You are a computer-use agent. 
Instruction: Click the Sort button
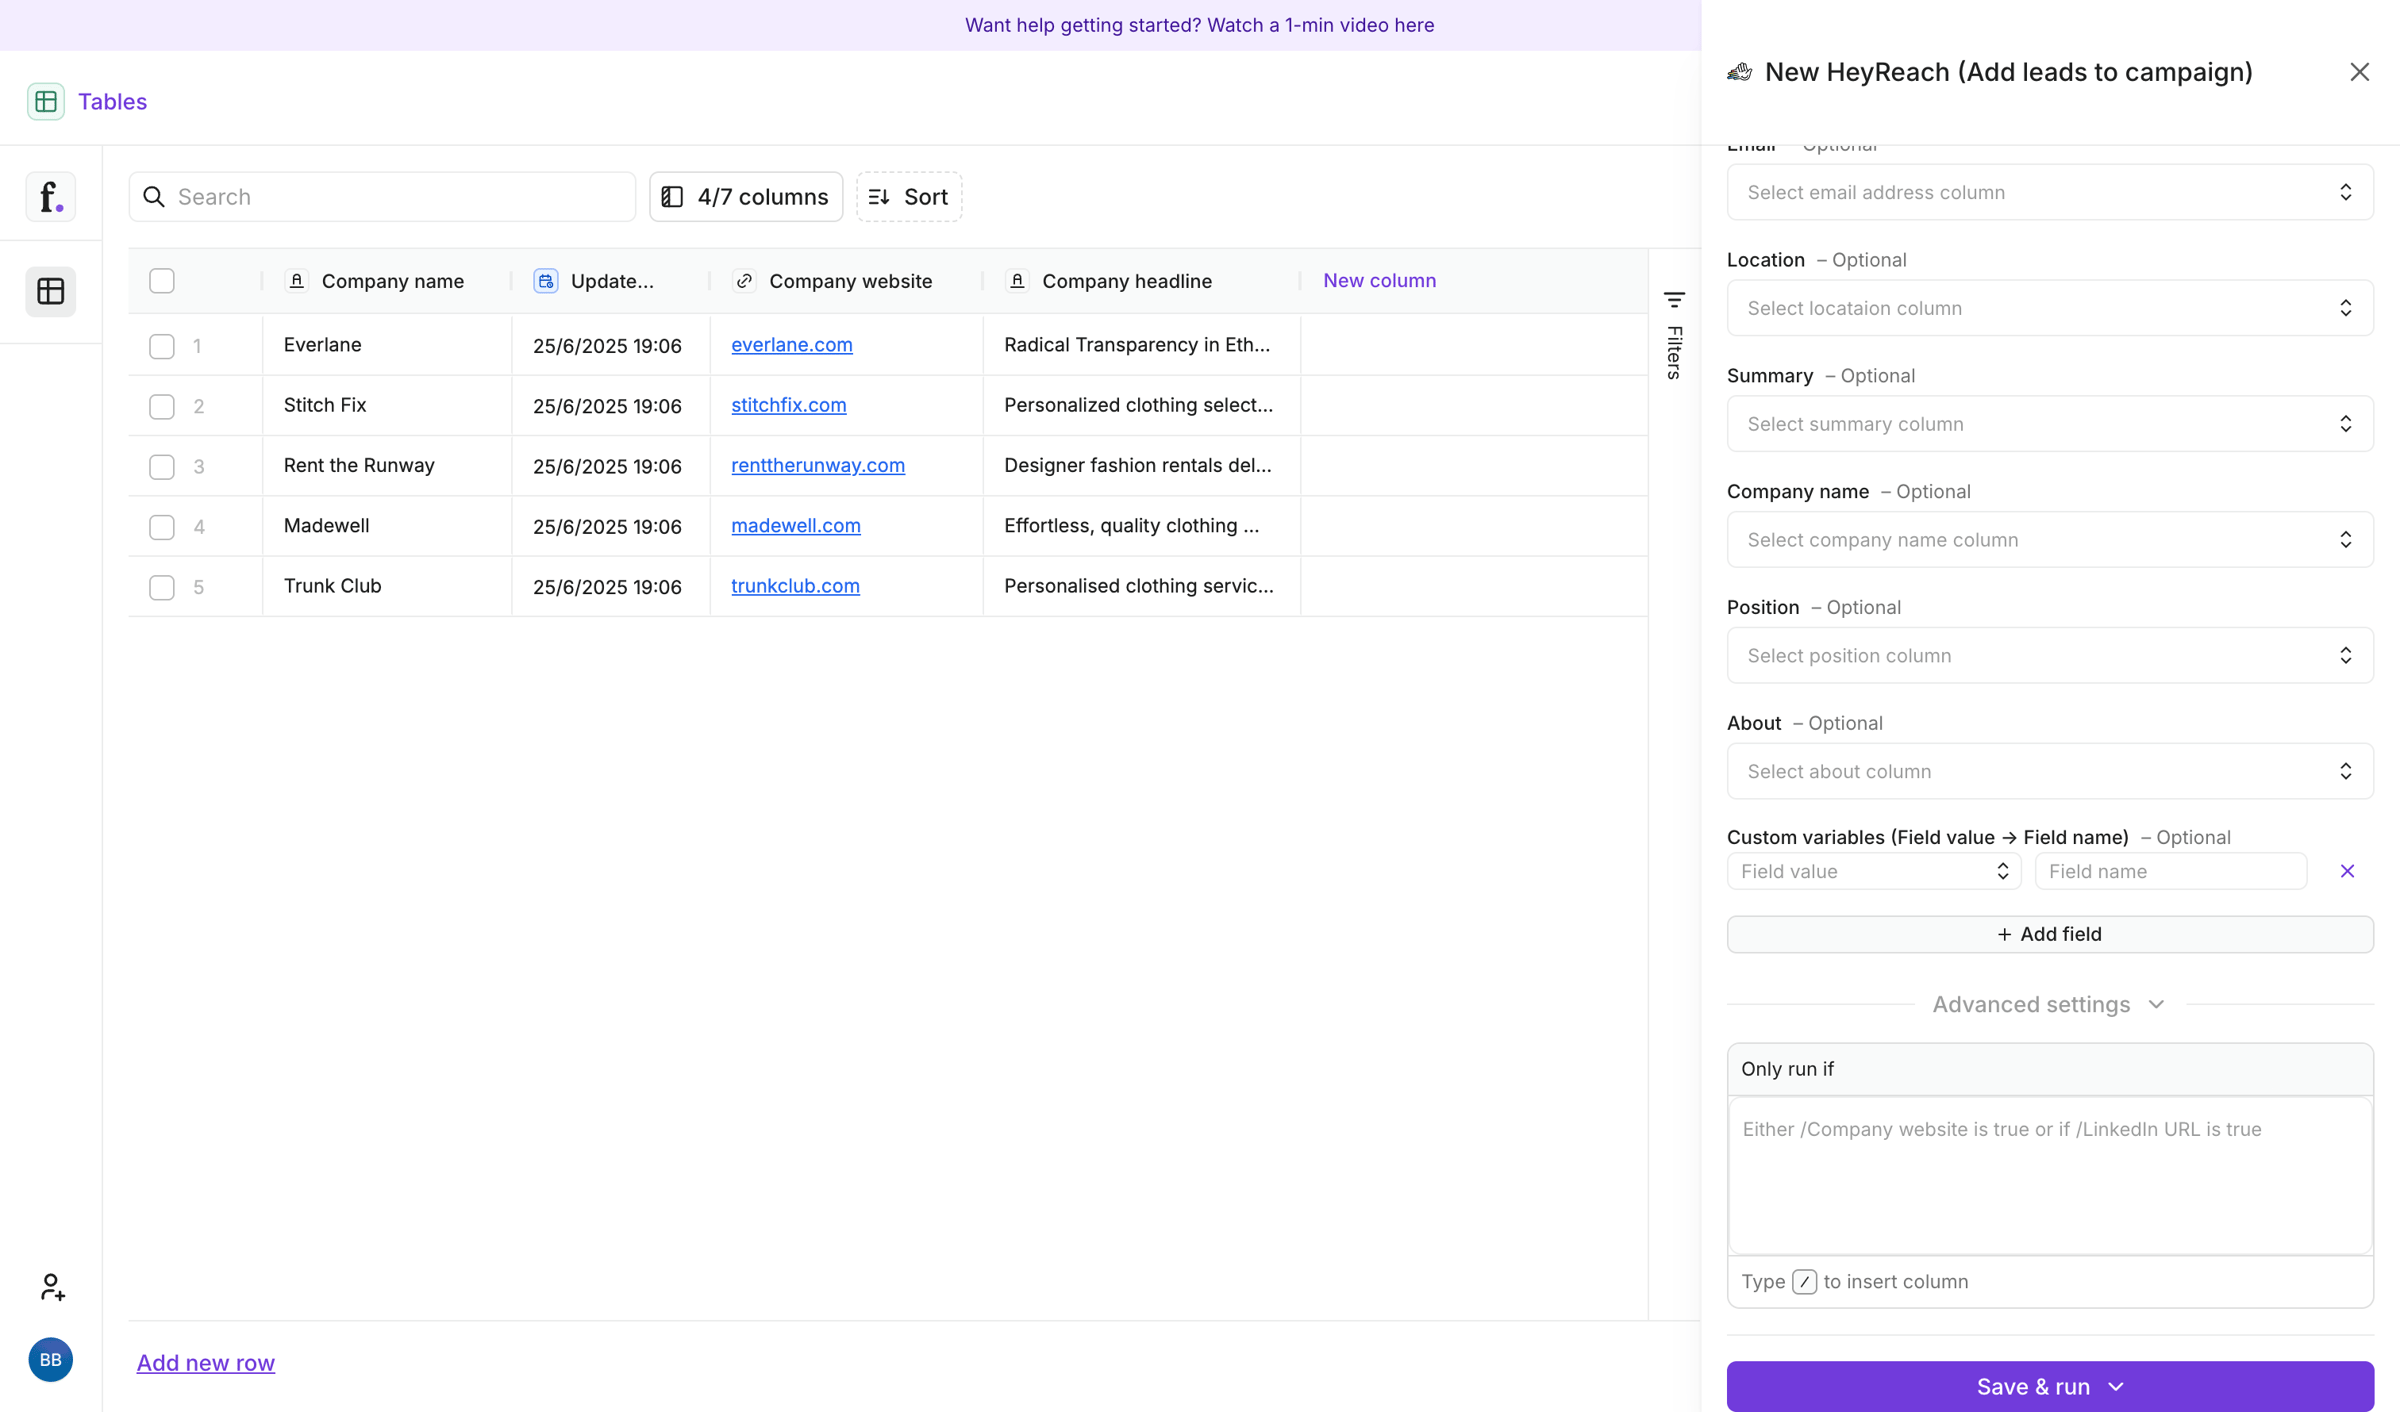(909, 197)
